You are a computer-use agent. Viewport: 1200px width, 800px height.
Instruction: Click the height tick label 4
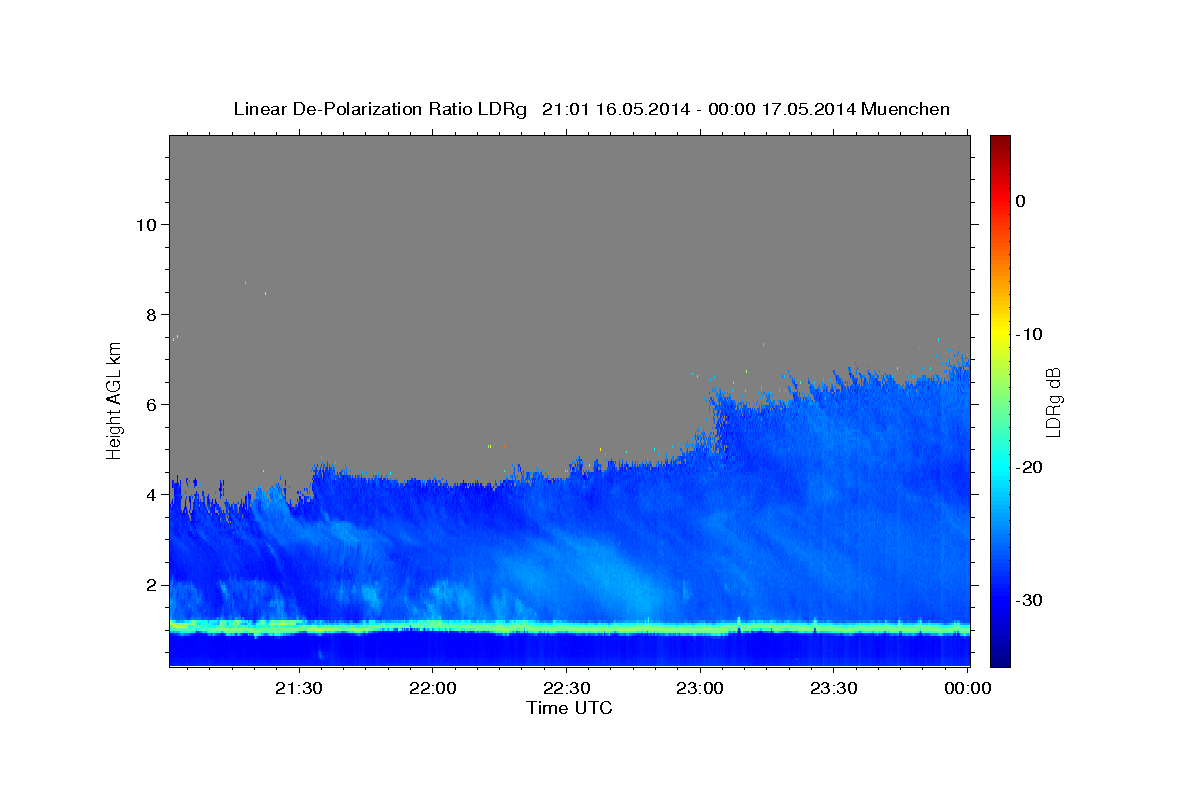pyautogui.click(x=151, y=495)
